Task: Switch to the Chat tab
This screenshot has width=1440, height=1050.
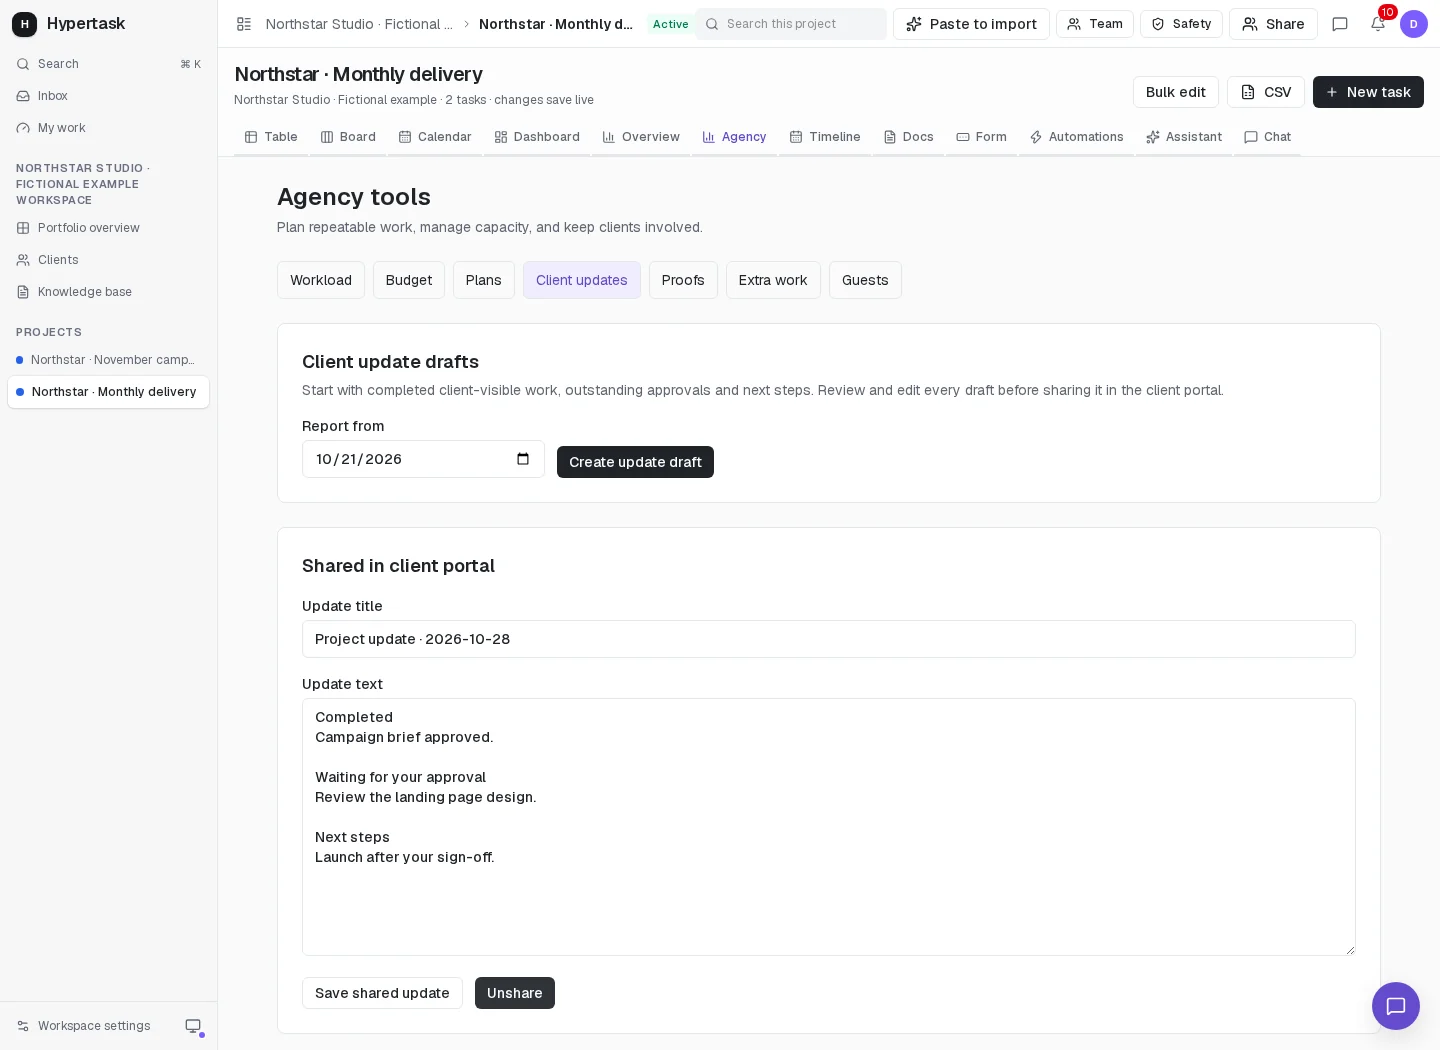Action: (1267, 137)
